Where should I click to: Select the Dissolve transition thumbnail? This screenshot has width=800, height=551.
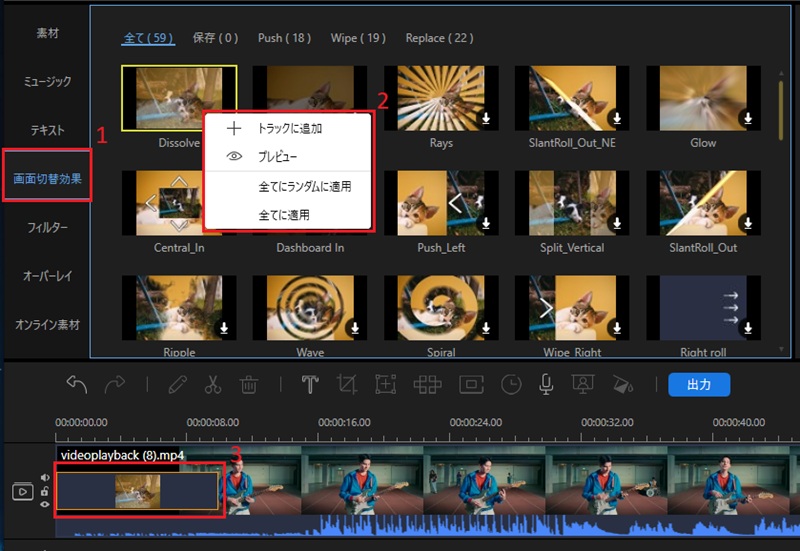pyautogui.click(x=179, y=98)
